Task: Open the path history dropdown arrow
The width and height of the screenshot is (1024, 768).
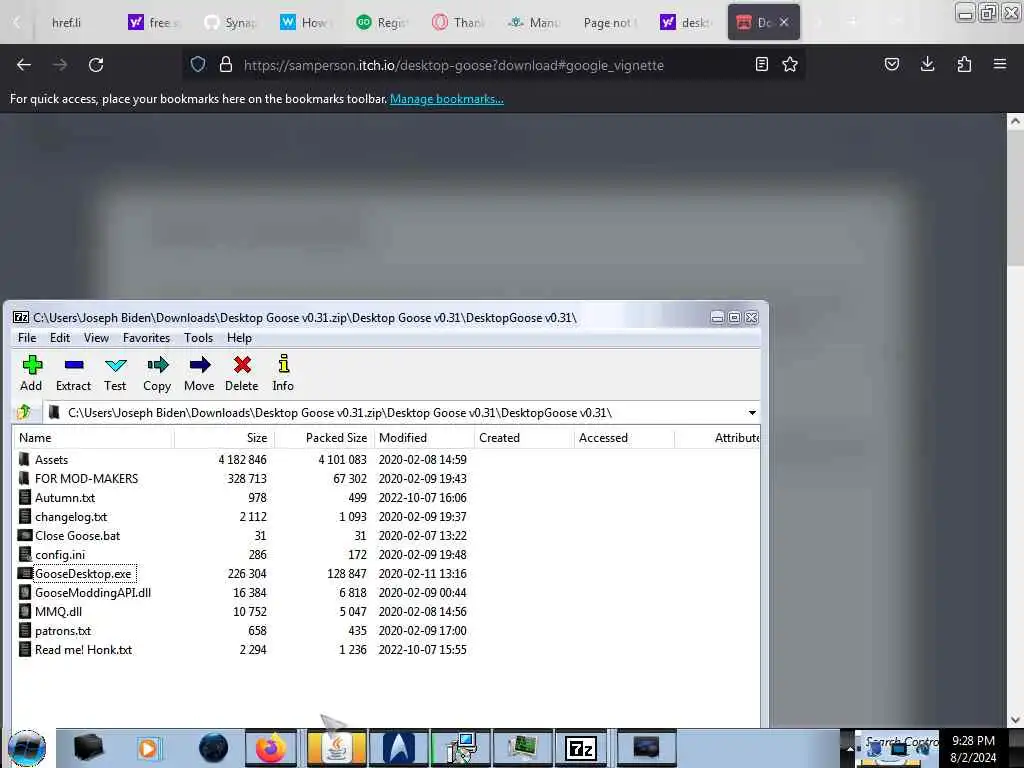Action: pyautogui.click(x=752, y=413)
